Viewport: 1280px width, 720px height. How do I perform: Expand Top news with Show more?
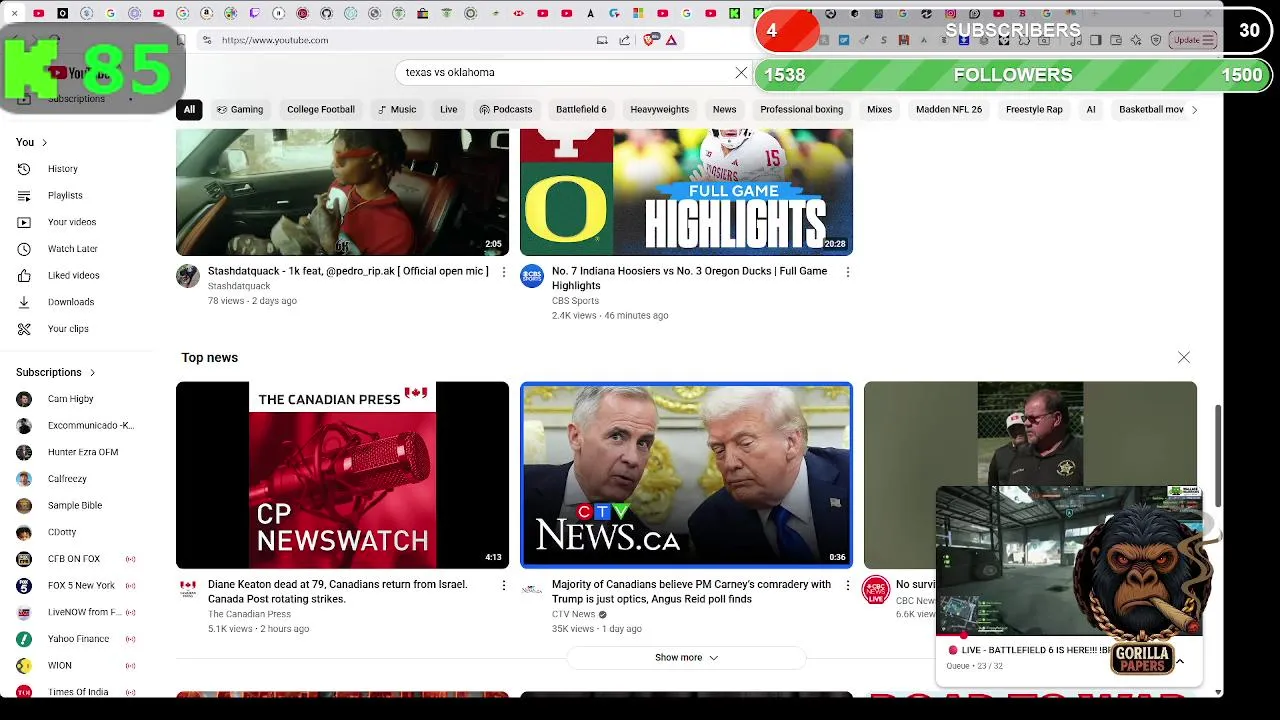click(x=686, y=657)
